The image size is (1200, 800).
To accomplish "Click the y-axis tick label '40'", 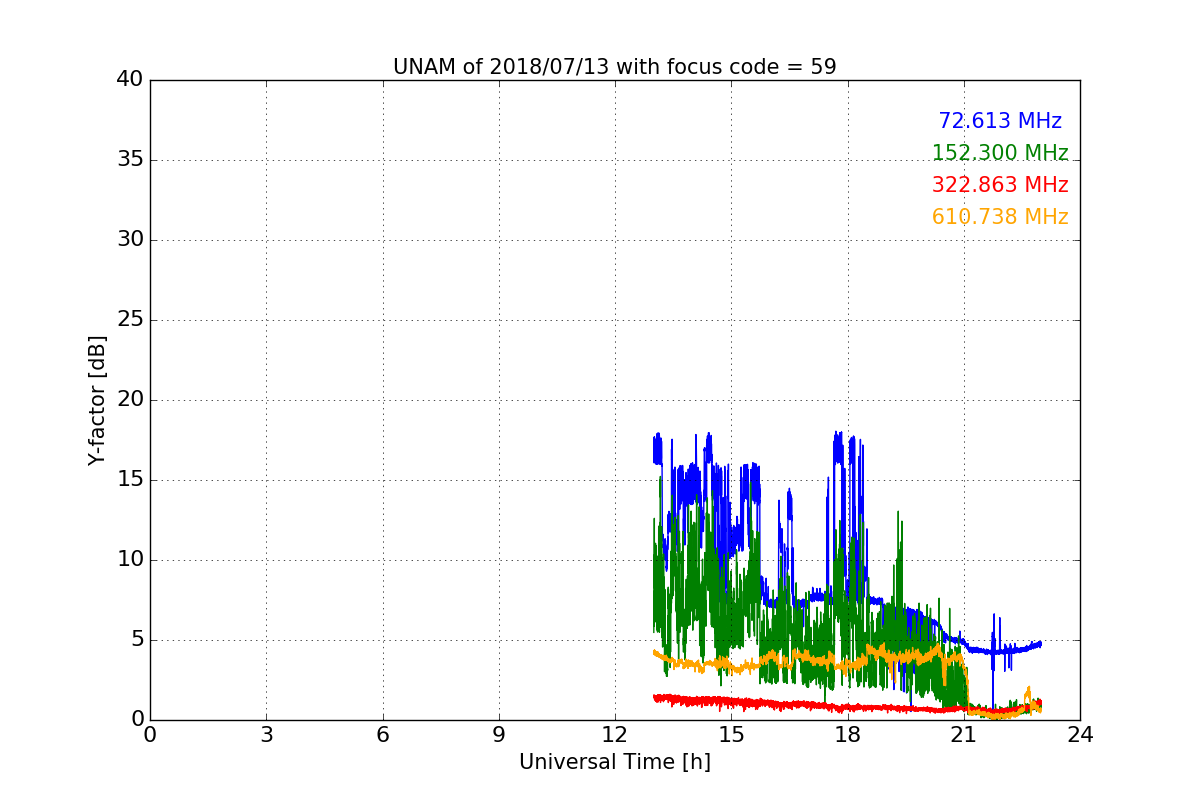I will [130, 80].
